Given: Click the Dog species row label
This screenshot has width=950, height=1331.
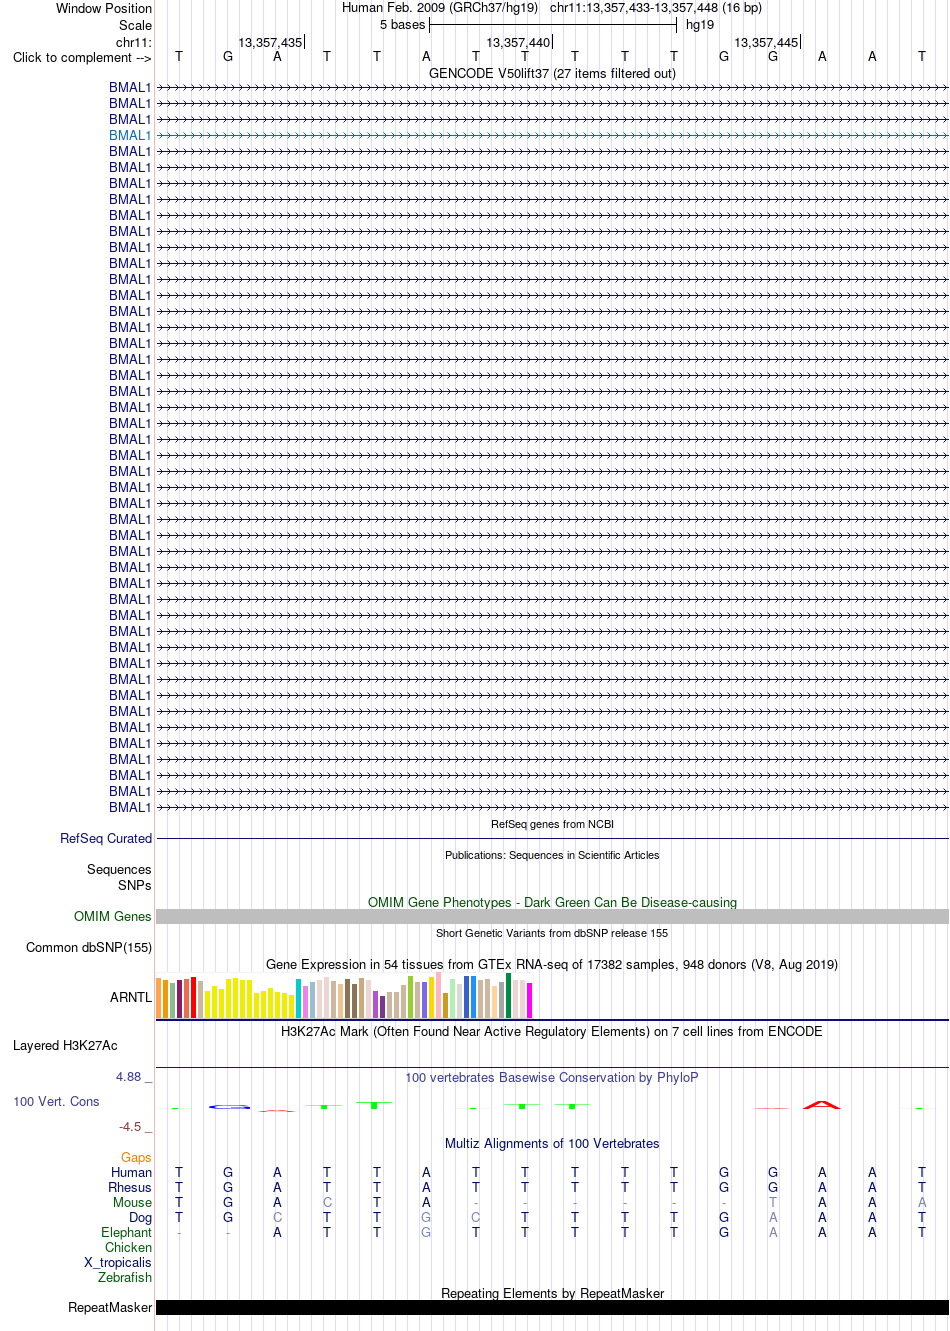Looking at the screenshot, I should (140, 1217).
